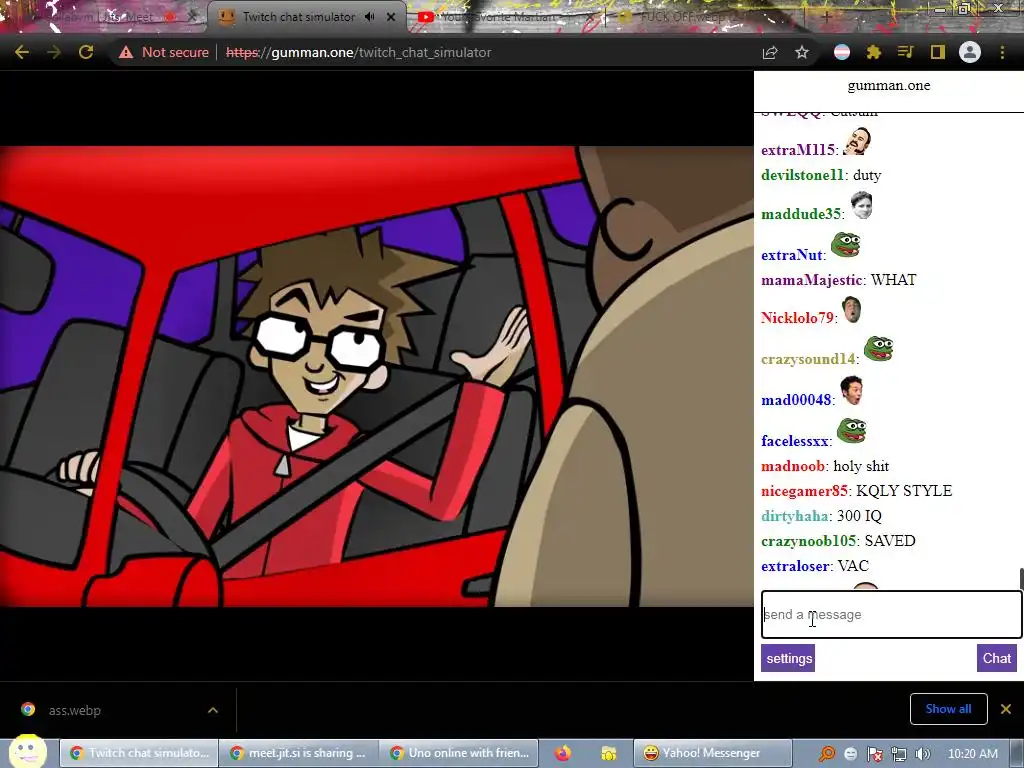
Task: Click the send a message field
Action: tap(891, 615)
